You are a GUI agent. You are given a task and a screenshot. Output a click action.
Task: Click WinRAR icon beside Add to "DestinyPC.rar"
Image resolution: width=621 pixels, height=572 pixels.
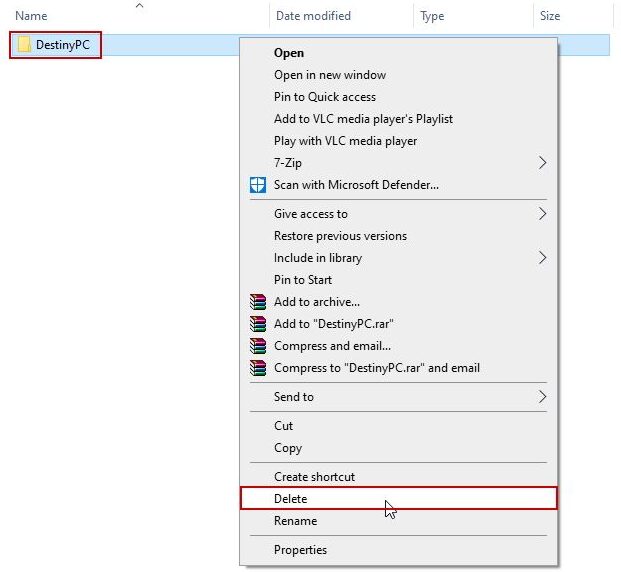coord(258,324)
